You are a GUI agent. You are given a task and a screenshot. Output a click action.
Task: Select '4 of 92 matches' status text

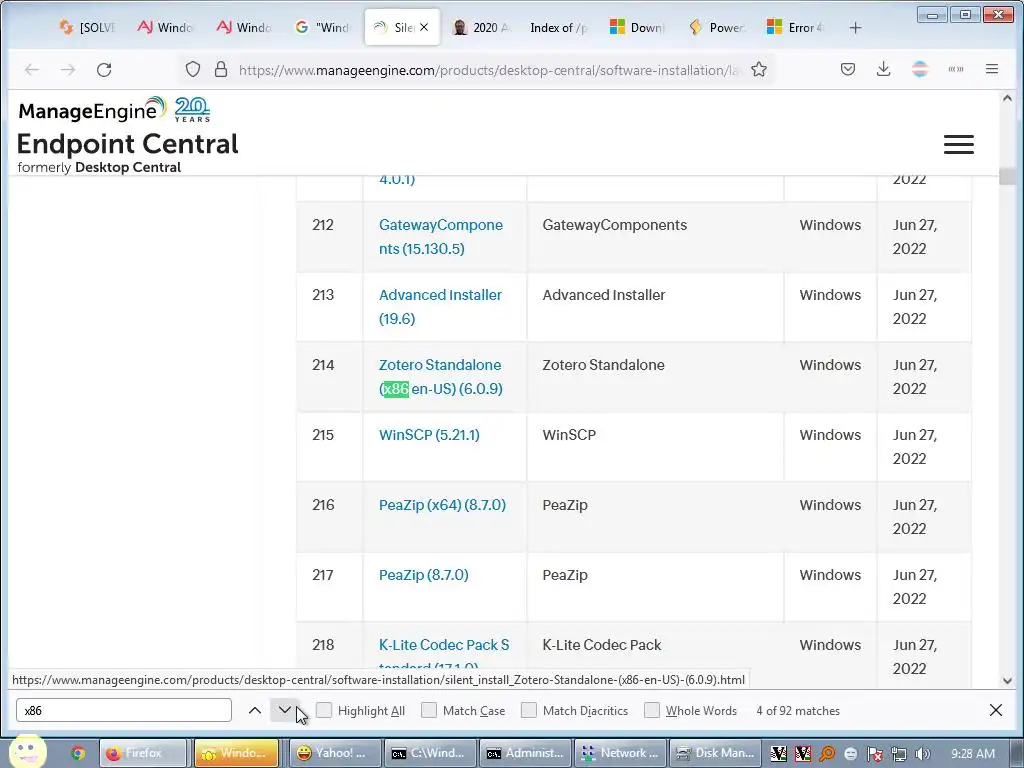(797, 711)
